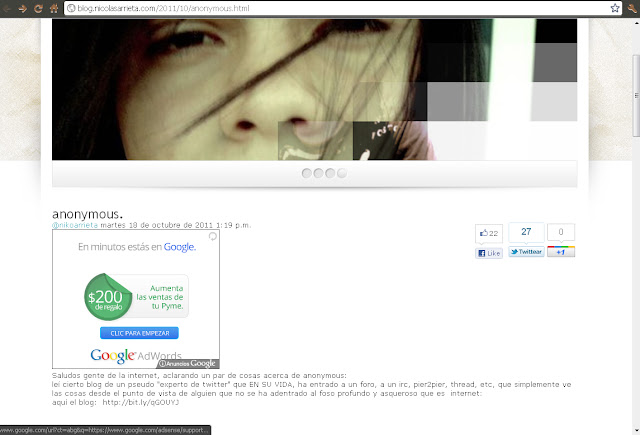Click the 0 plus-one count bubble
The width and height of the screenshot is (640, 435).
[561, 232]
